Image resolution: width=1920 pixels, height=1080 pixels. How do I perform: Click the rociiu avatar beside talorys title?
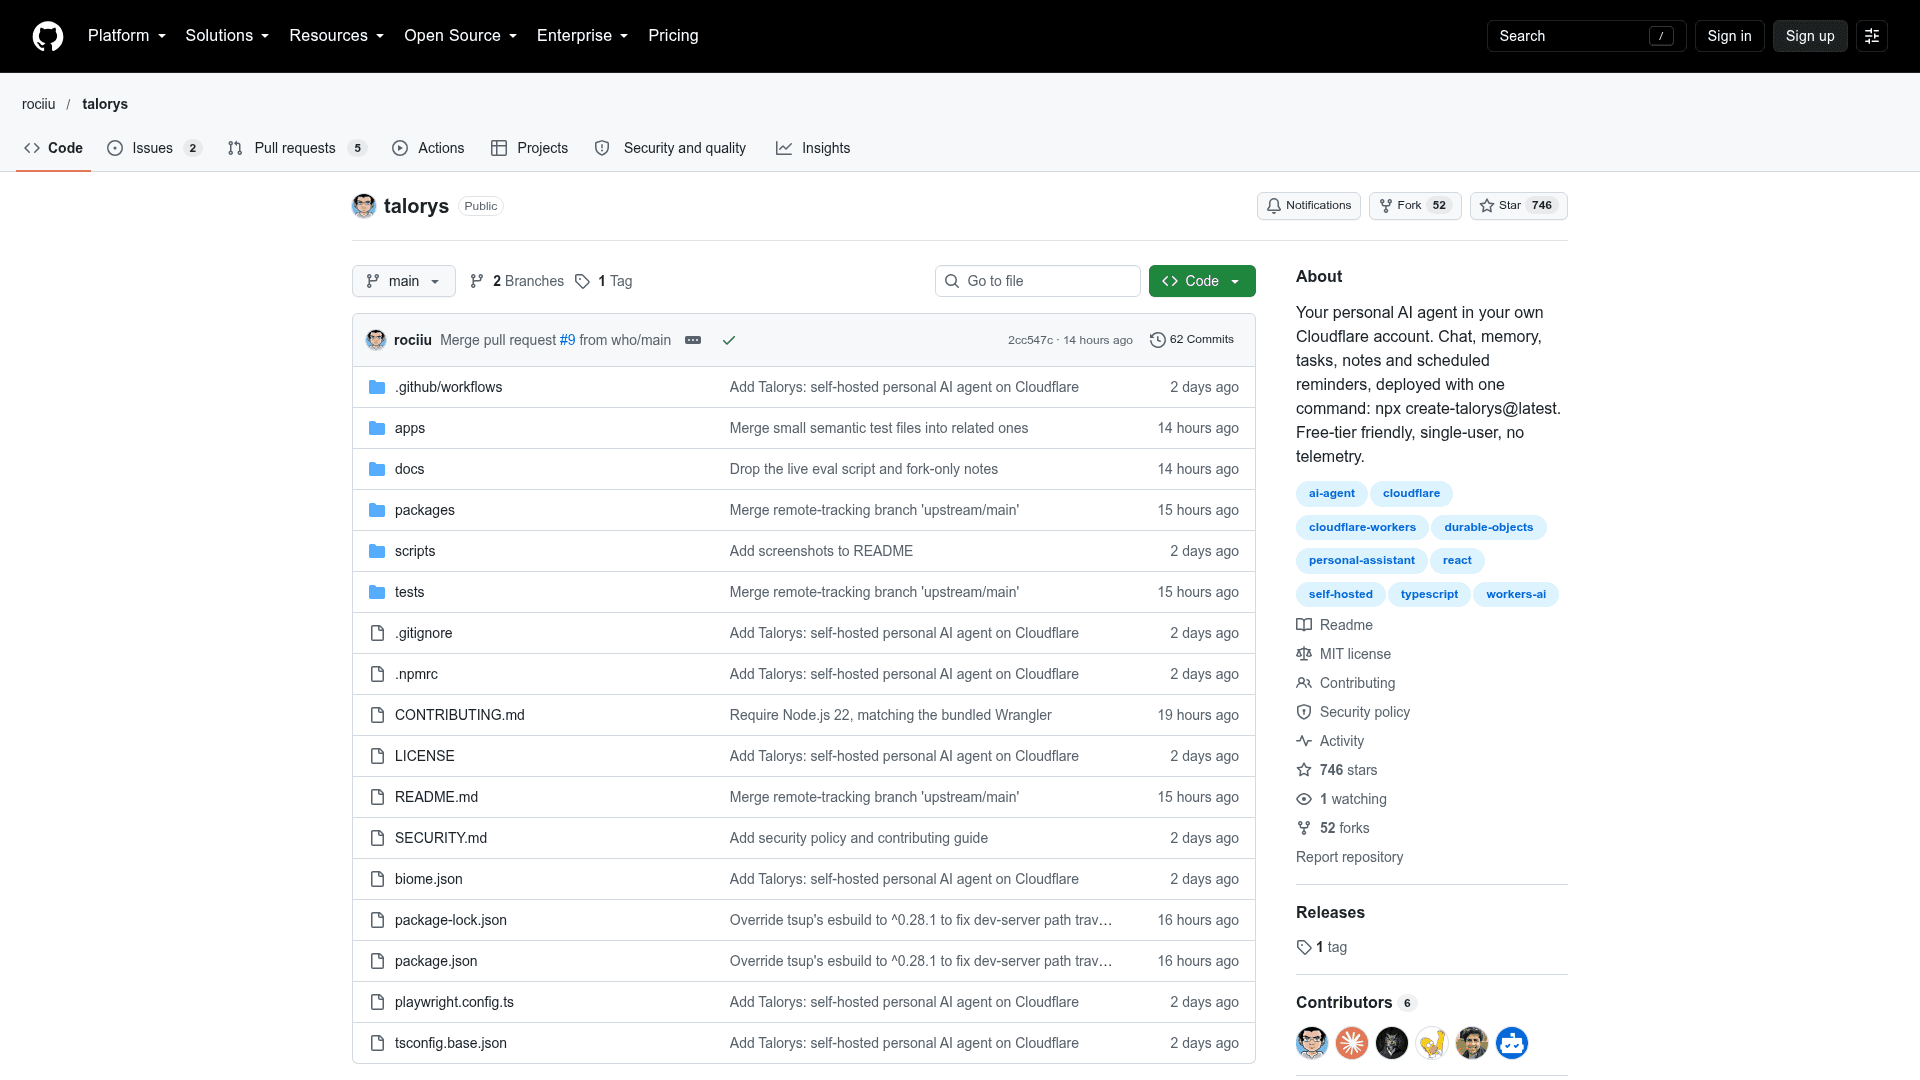click(x=364, y=206)
